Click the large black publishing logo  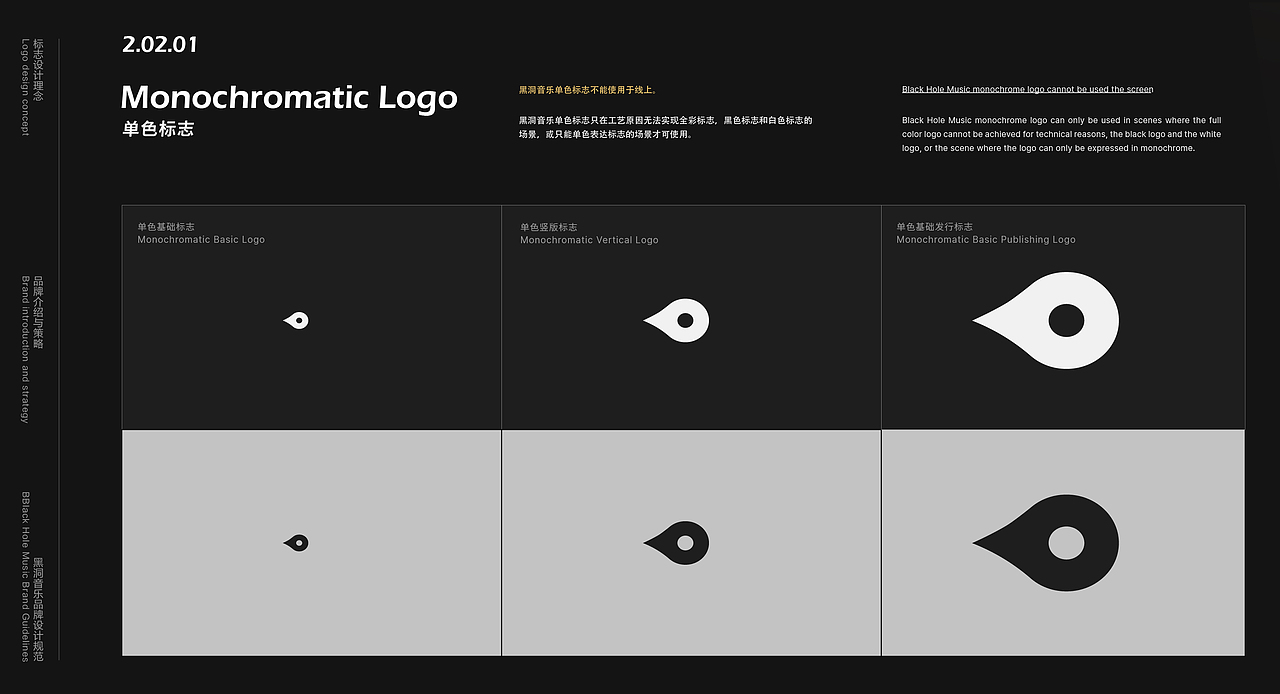point(1046,543)
